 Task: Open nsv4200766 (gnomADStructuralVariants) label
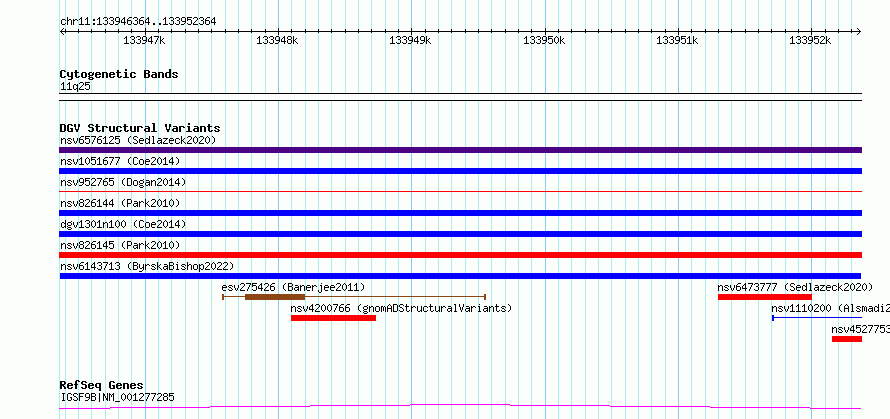(401, 308)
